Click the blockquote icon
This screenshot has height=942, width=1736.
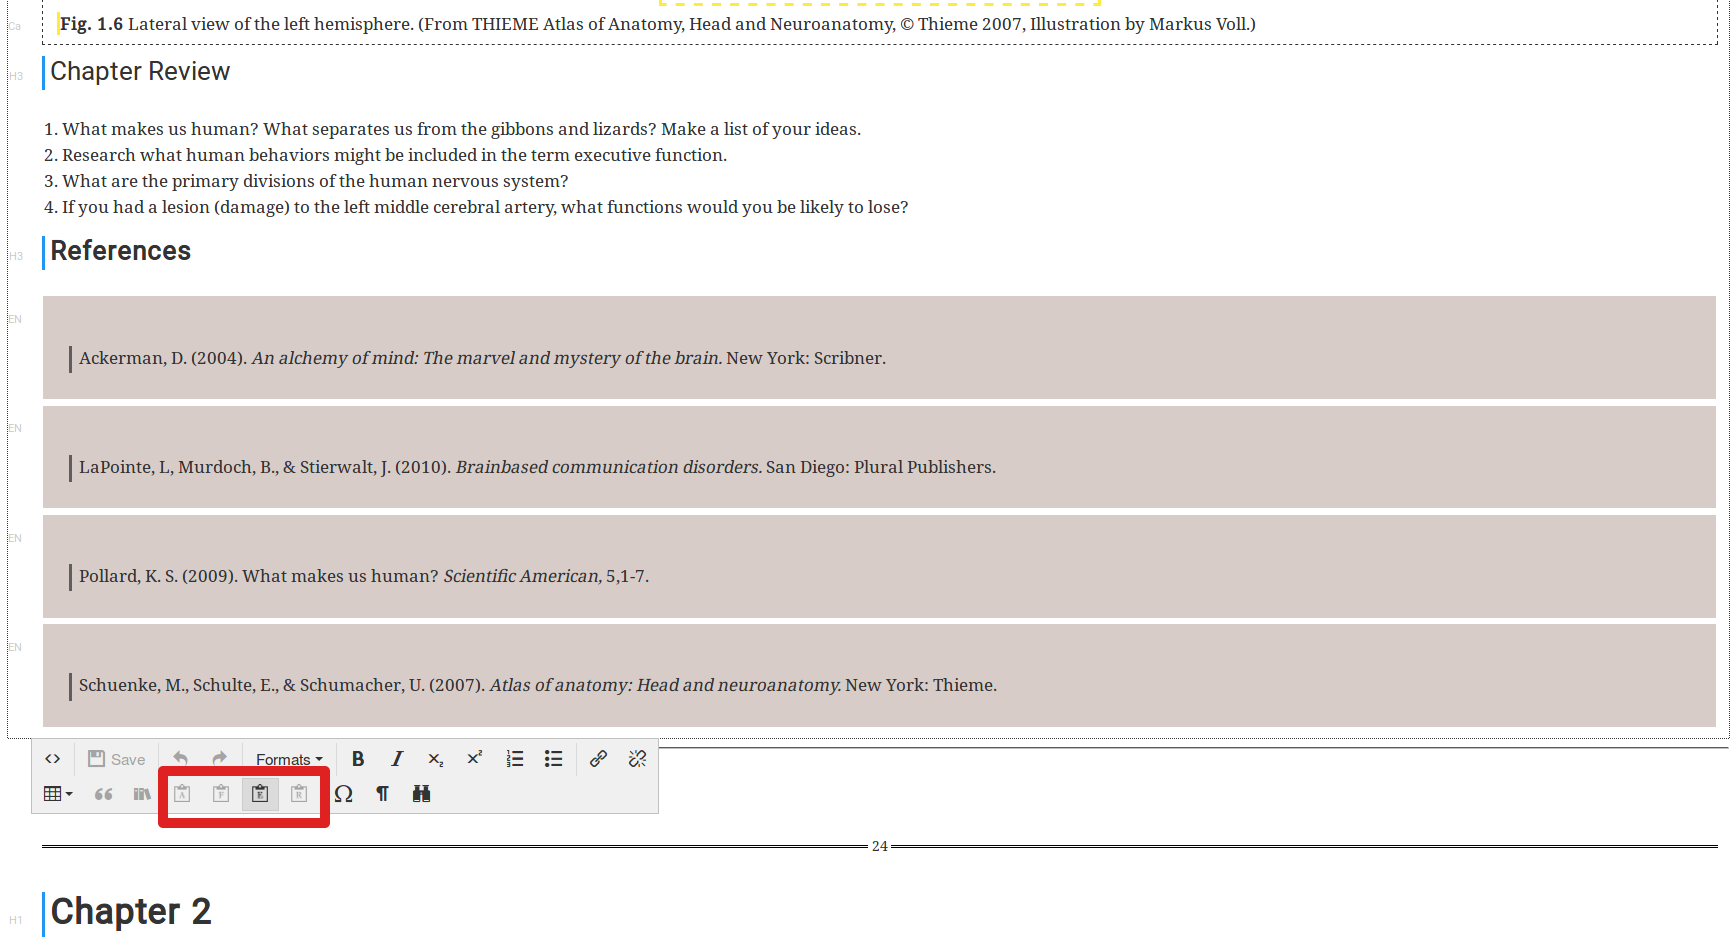(103, 794)
